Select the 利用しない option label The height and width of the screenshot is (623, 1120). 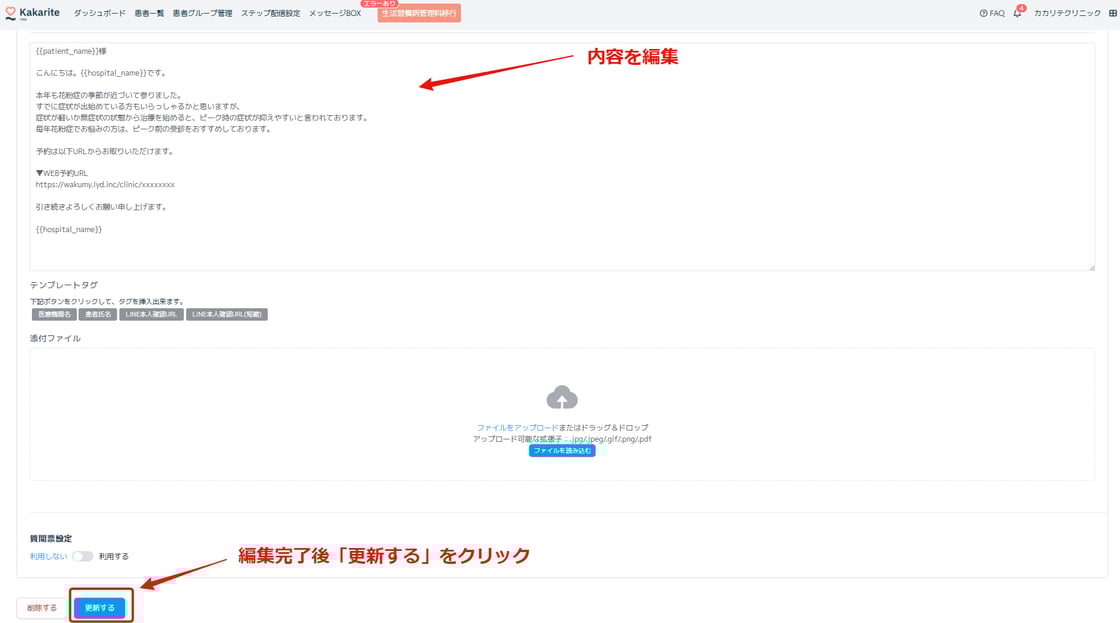[x=48, y=556]
